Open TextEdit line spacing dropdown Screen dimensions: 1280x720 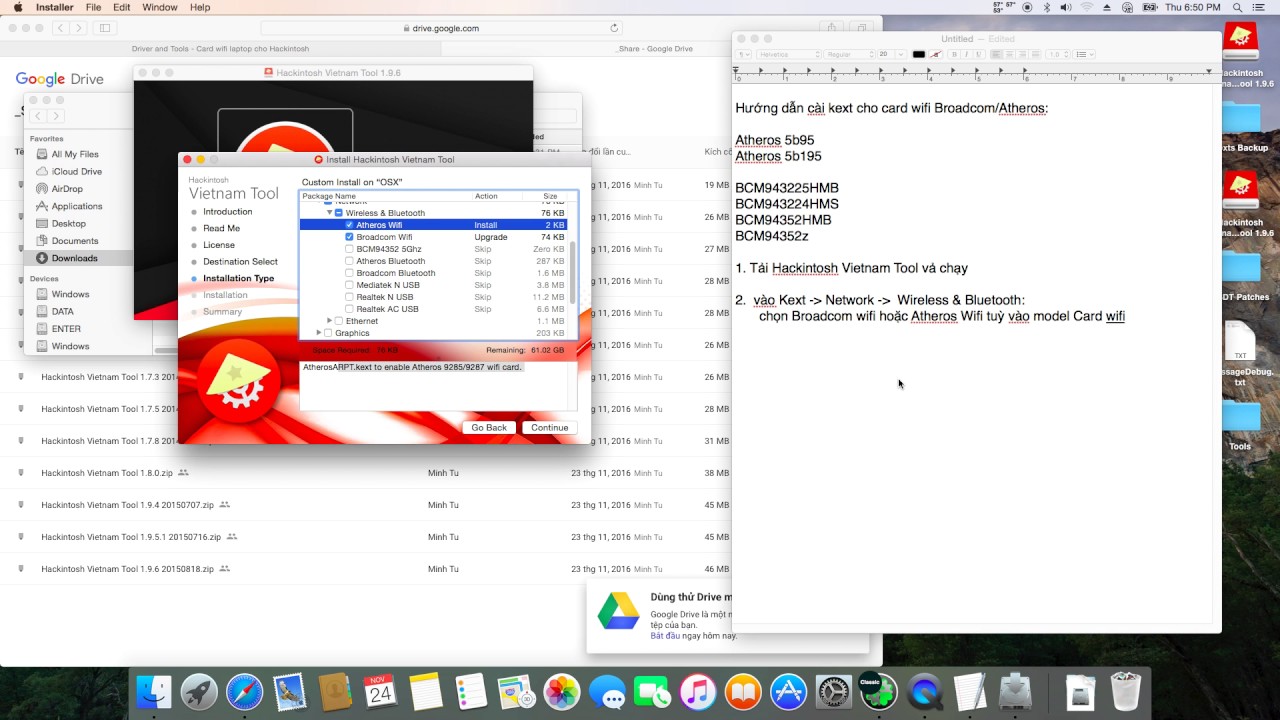coord(1058,54)
